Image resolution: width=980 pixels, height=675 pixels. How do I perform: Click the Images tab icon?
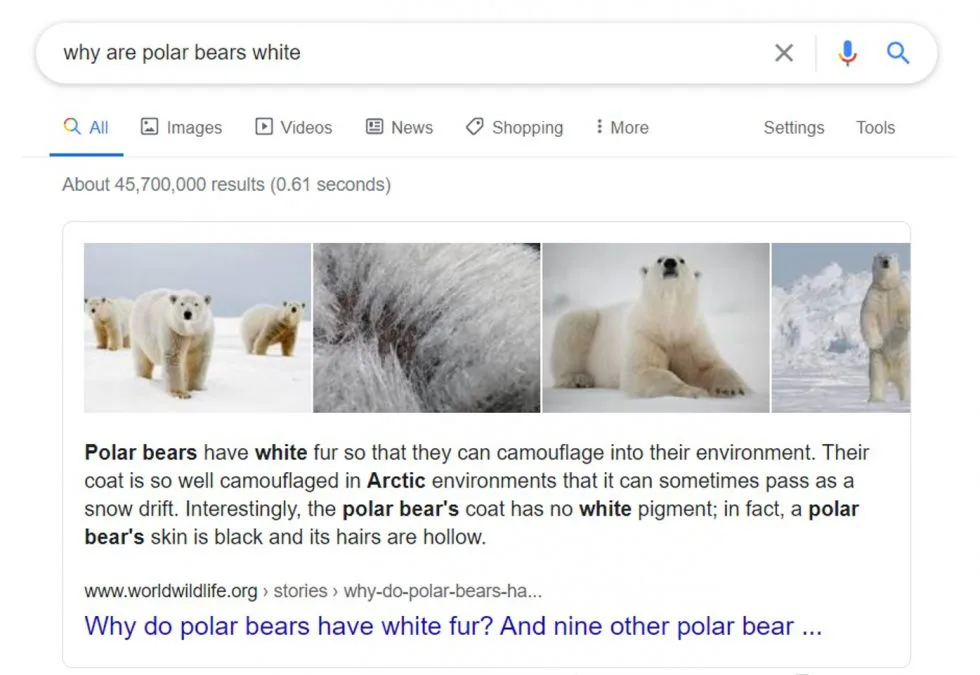(x=150, y=127)
